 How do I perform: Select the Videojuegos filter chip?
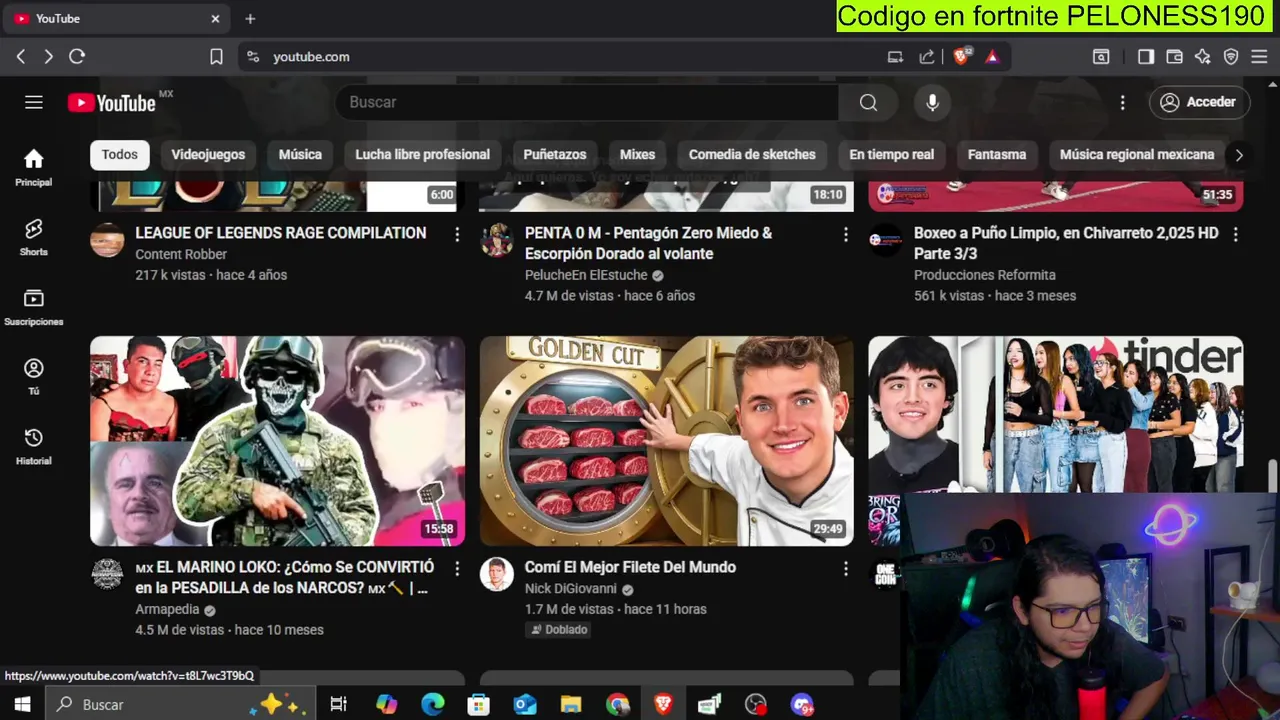coord(208,154)
